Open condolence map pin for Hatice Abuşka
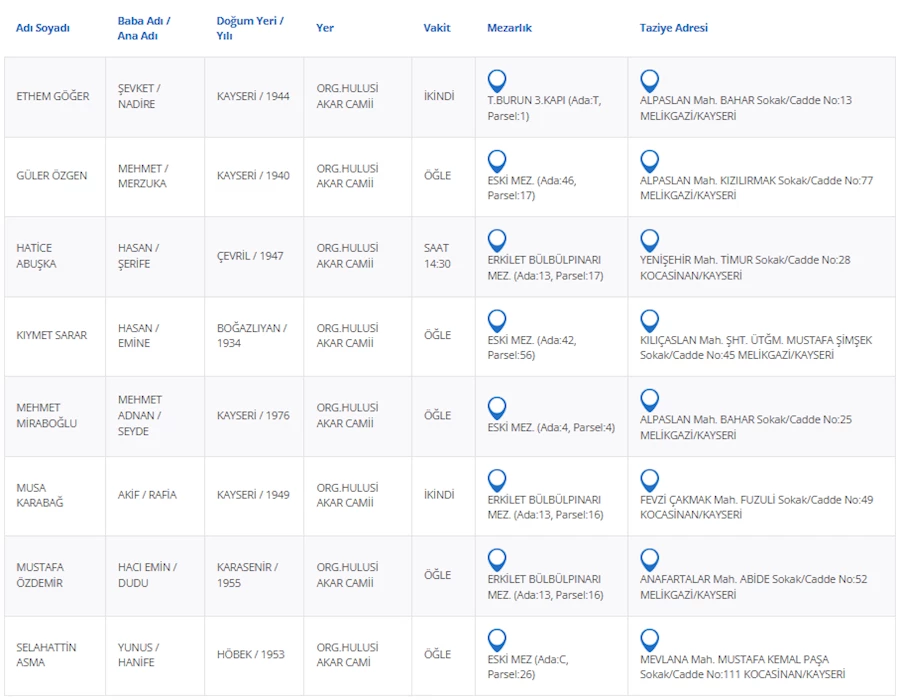This screenshot has width=899, height=700. pyautogui.click(x=649, y=241)
